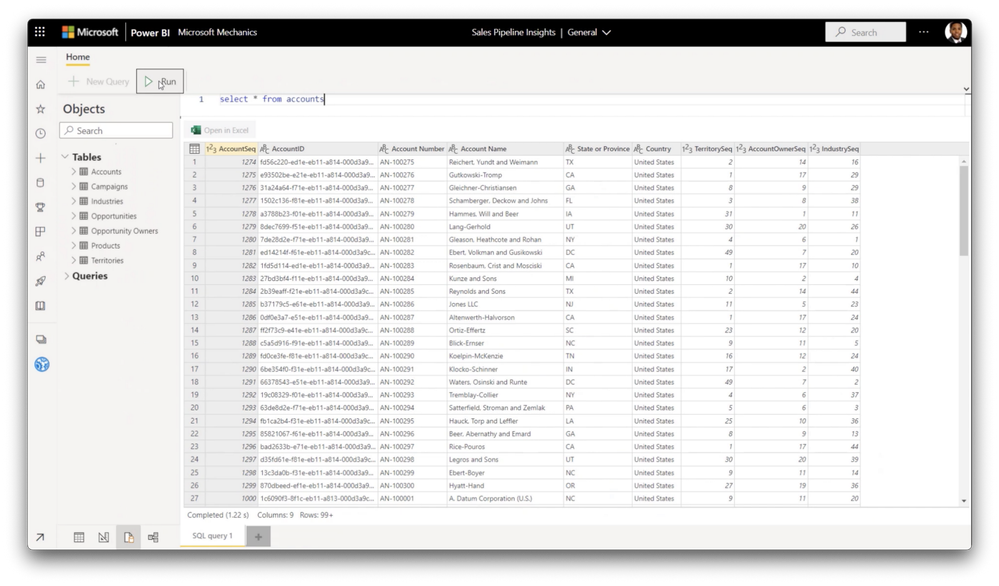This screenshot has height=586, width=999.
Task: Click Open in Excel button
Action: (x=220, y=130)
